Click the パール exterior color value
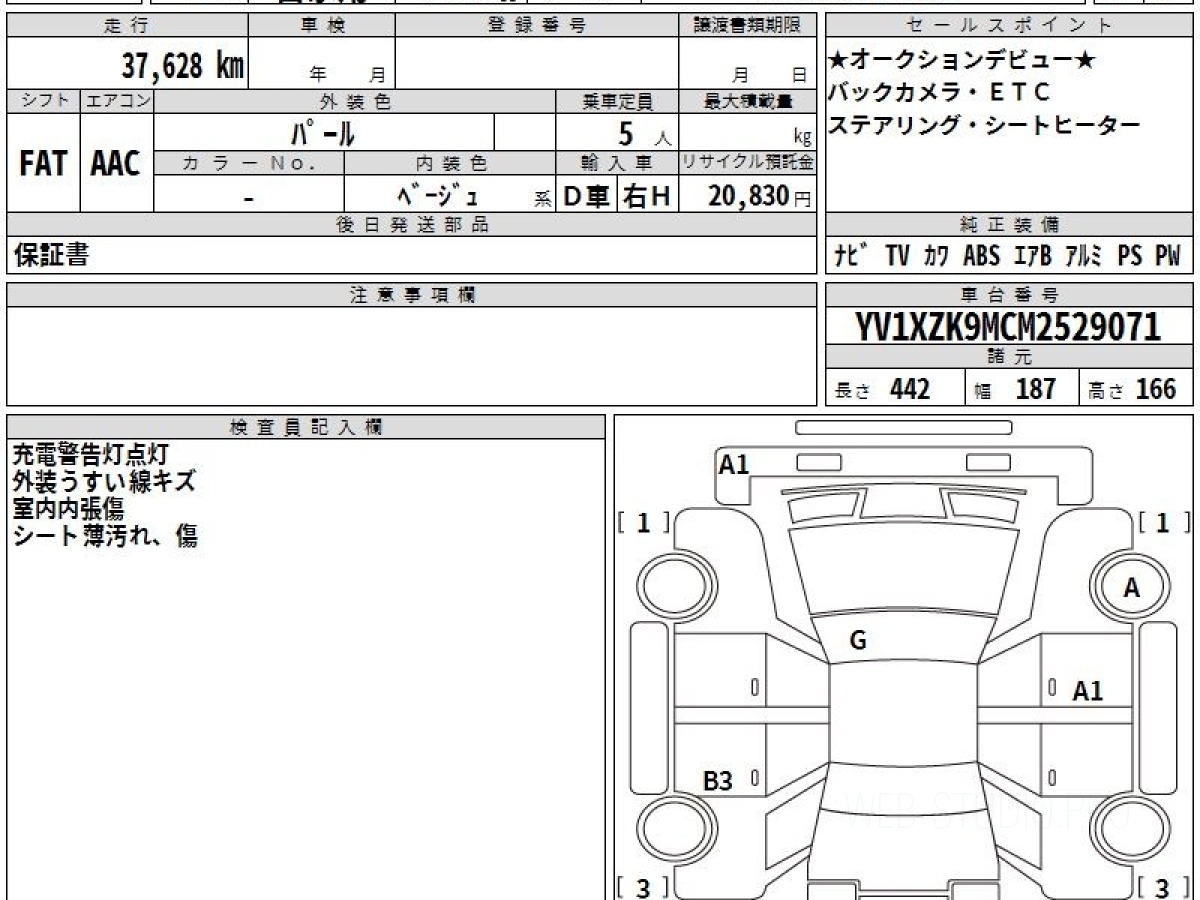The height and width of the screenshot is (900, 1200). [323, 132]
